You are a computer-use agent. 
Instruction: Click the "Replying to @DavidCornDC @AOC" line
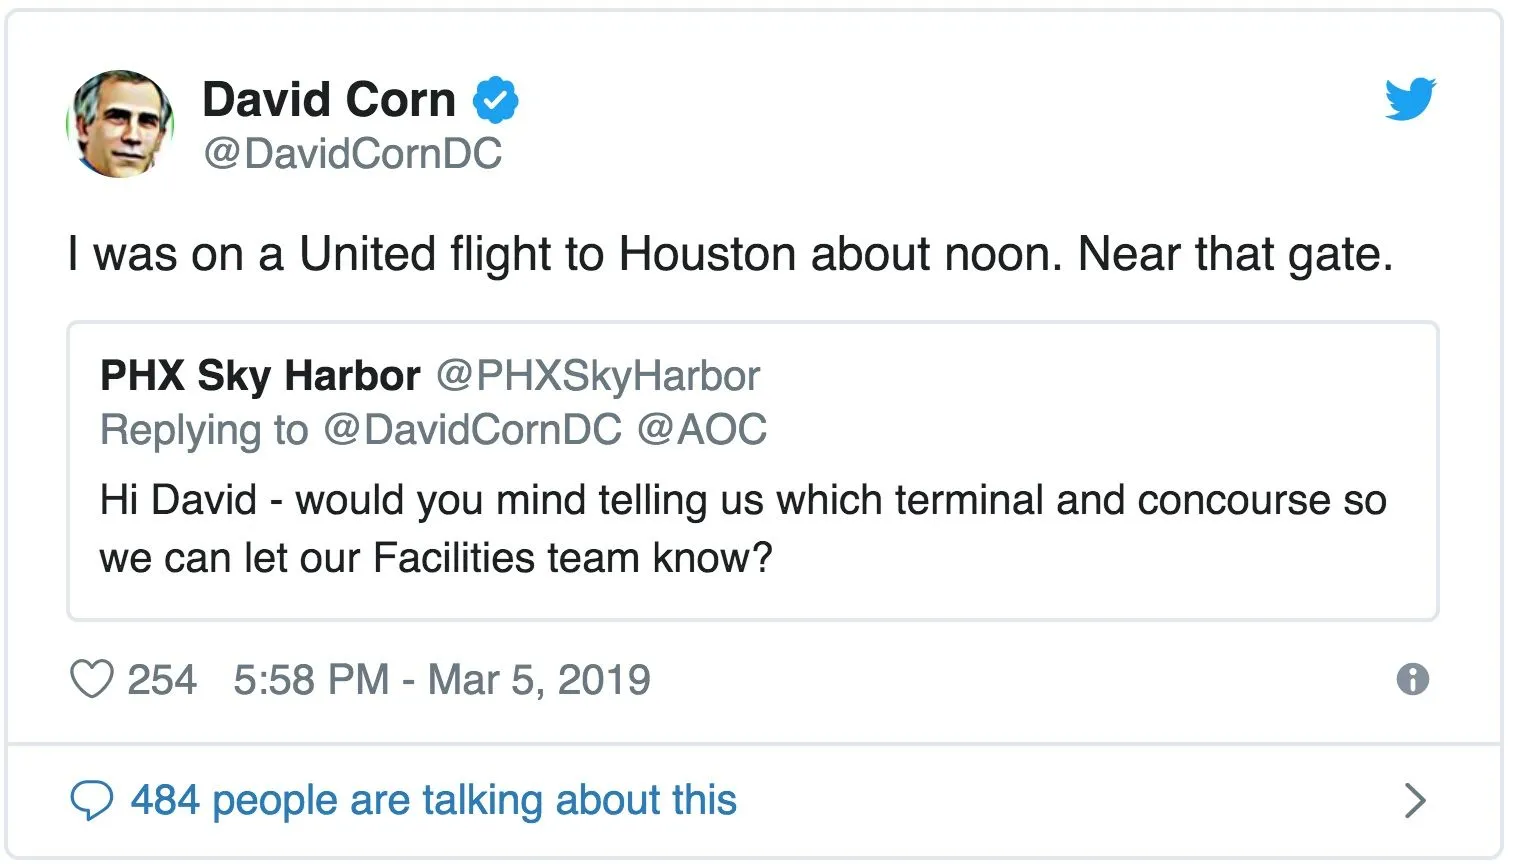433,430
